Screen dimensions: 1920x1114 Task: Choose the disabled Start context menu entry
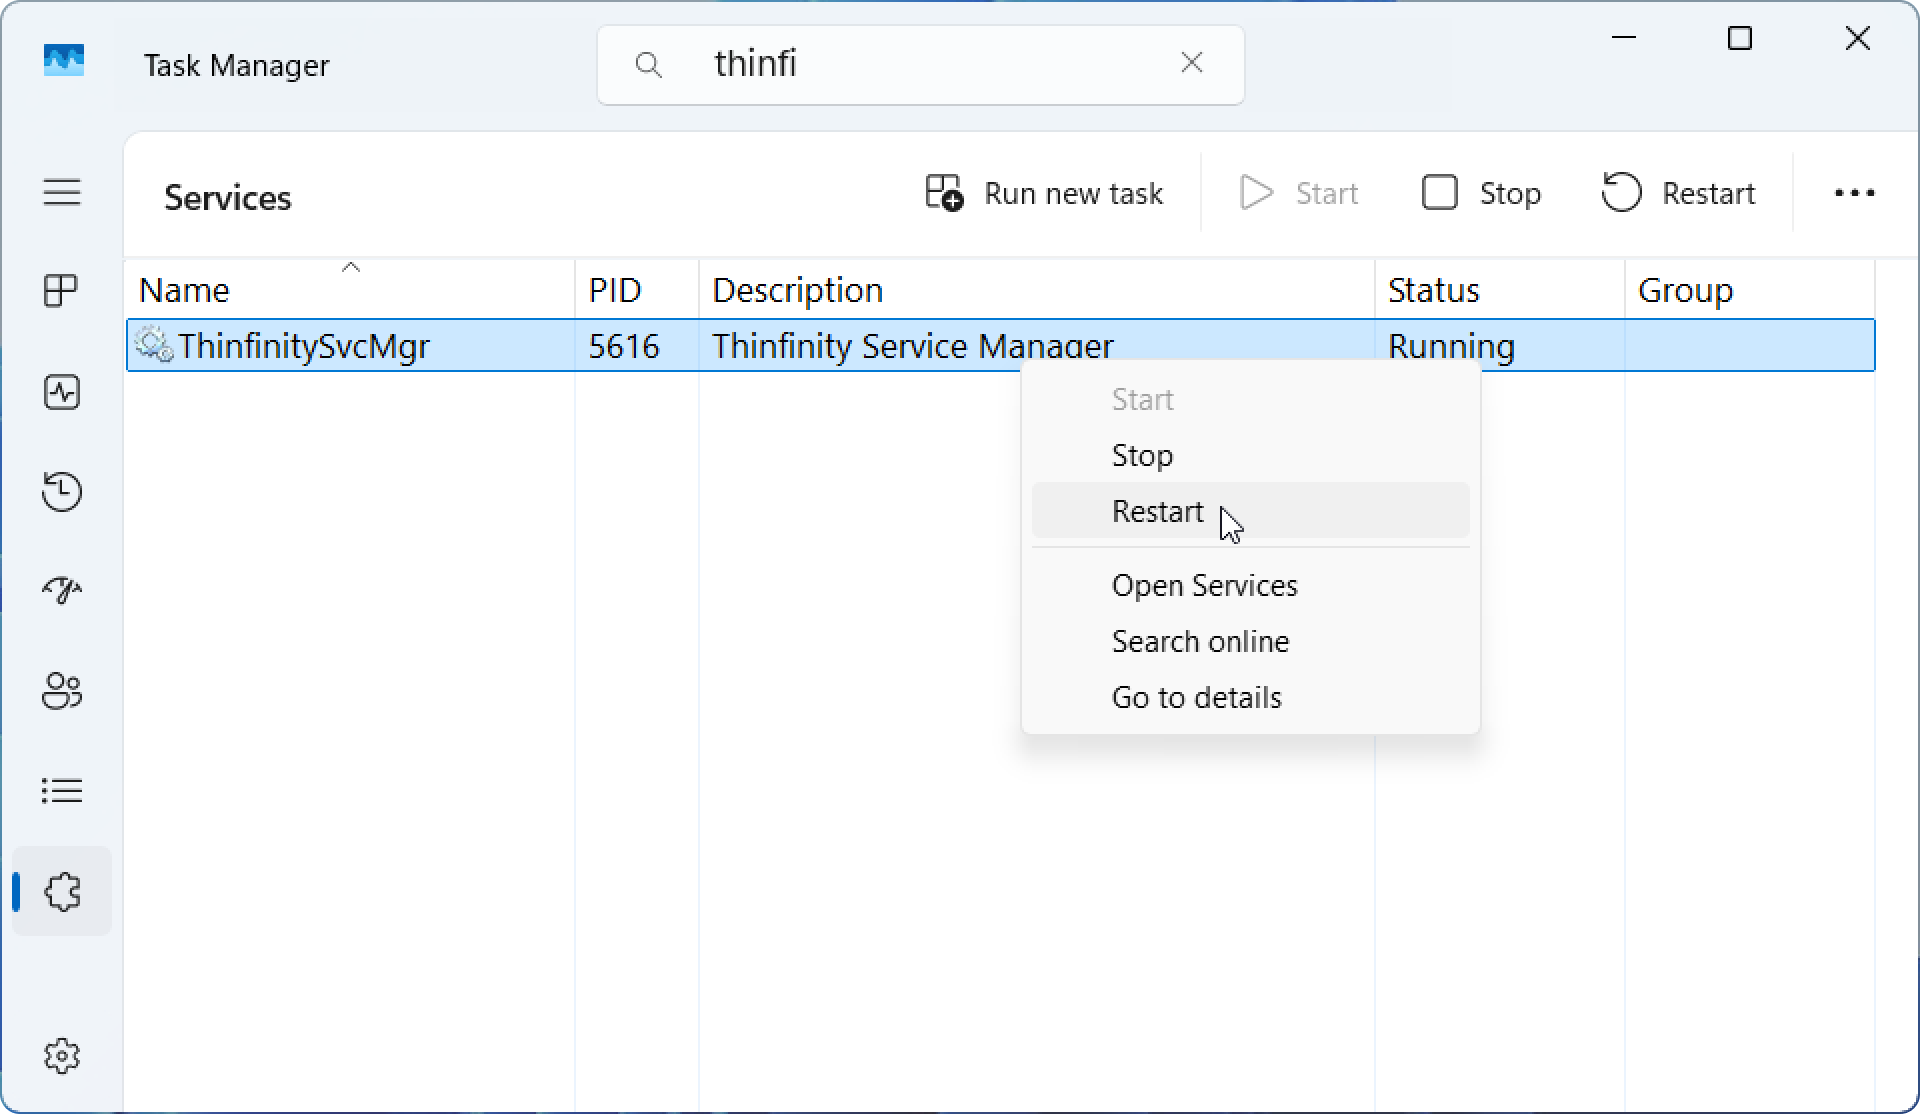[1250, 399]
